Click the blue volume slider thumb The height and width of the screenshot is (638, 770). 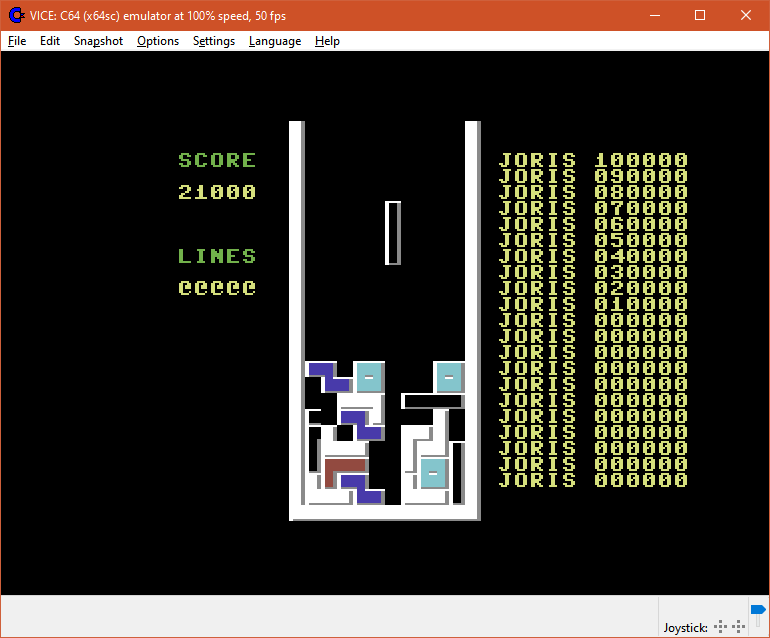point(758,610)
